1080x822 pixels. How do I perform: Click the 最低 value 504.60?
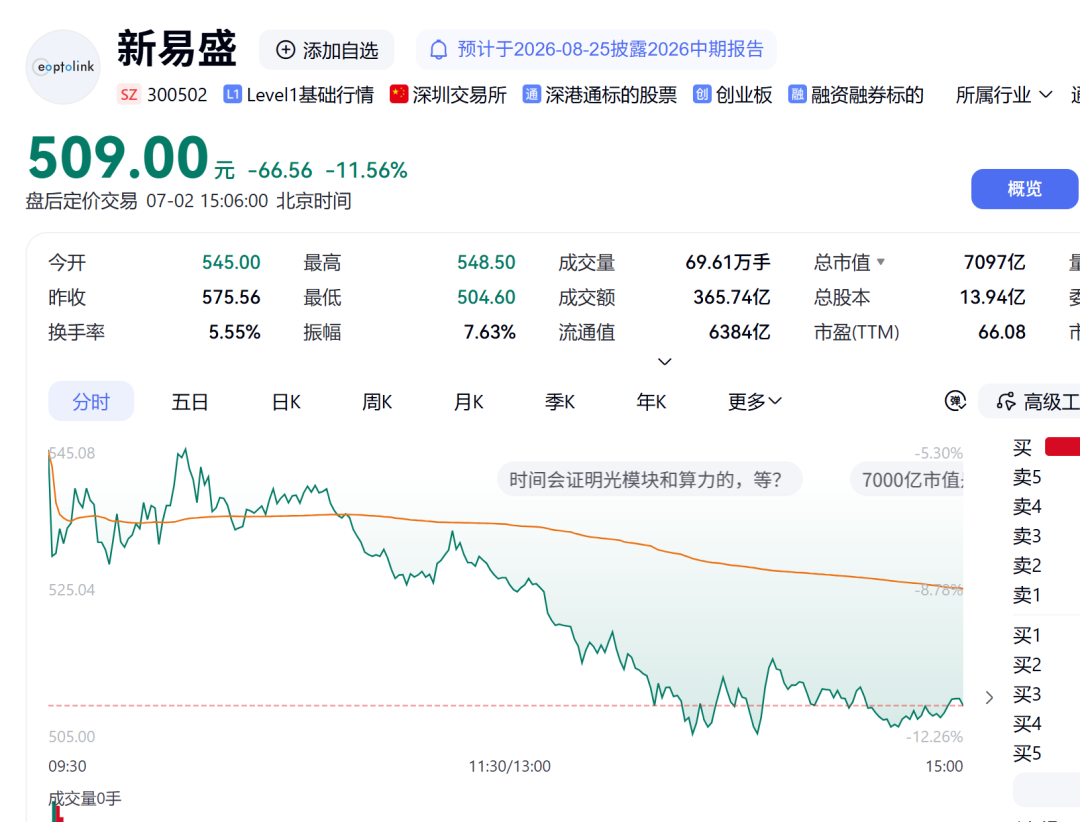pos(486,298)
